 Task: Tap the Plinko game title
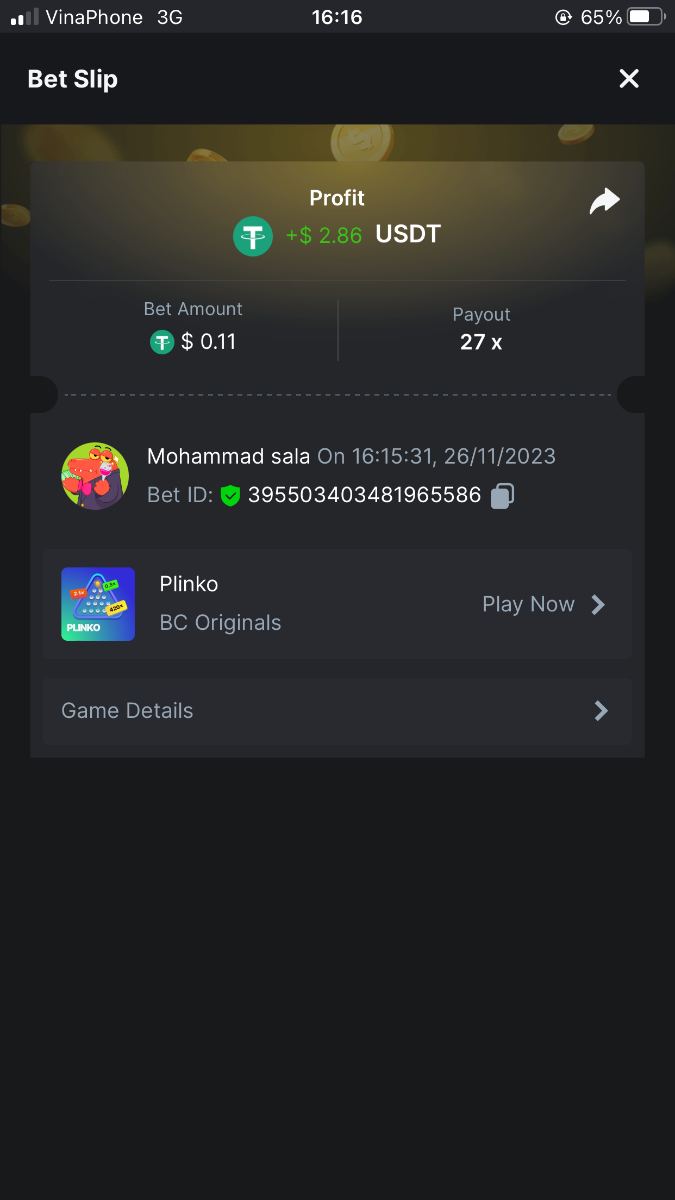[189, 584]
